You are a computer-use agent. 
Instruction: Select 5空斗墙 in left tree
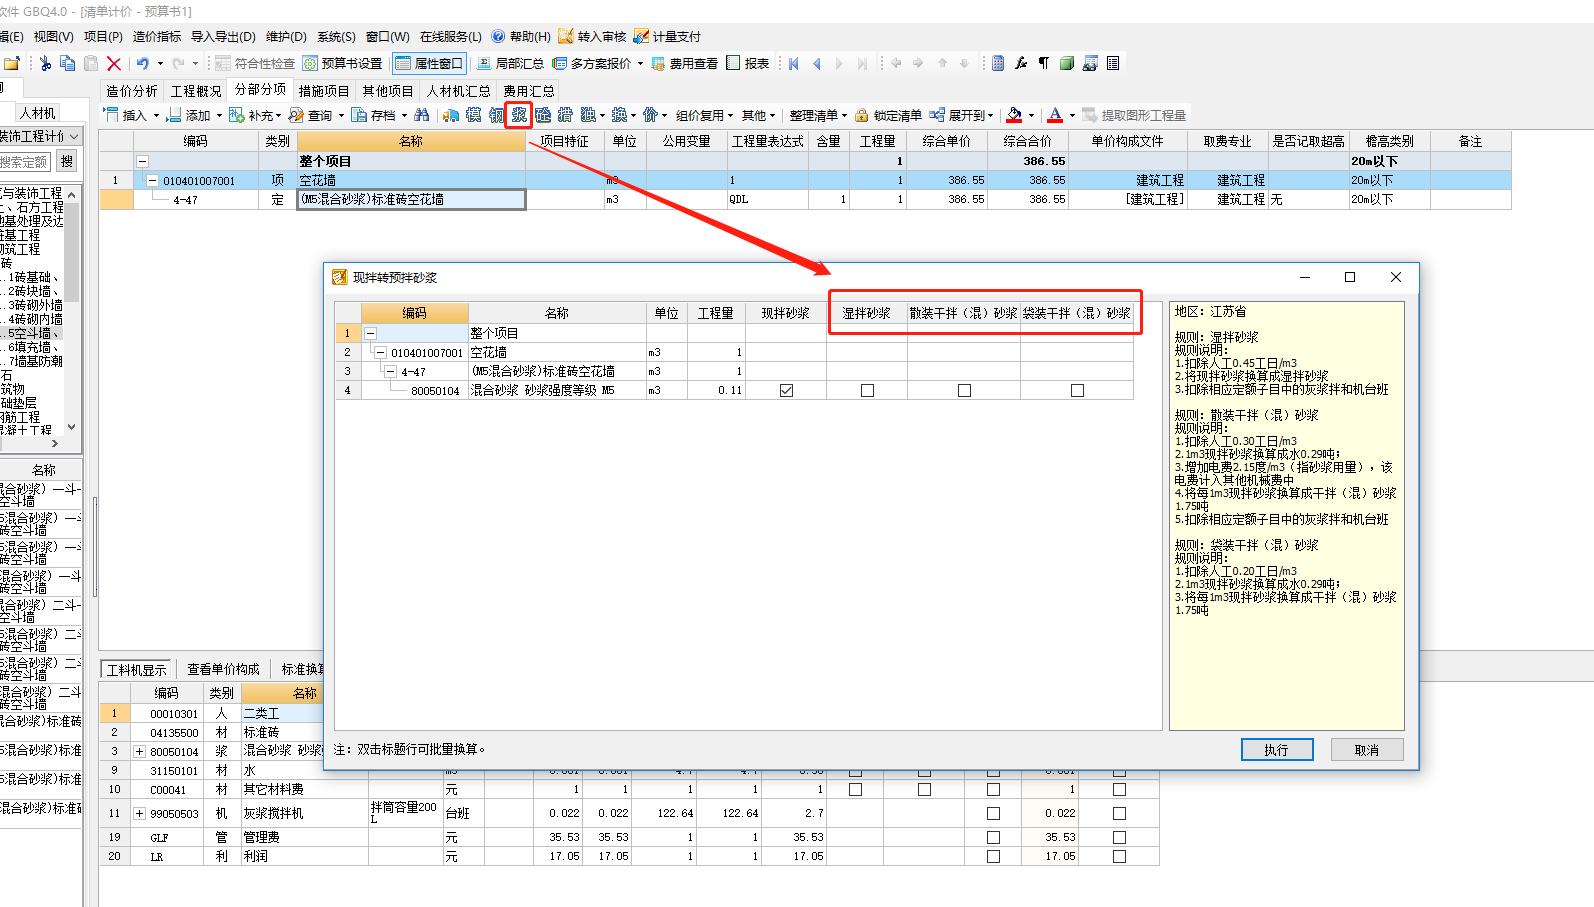29,333
